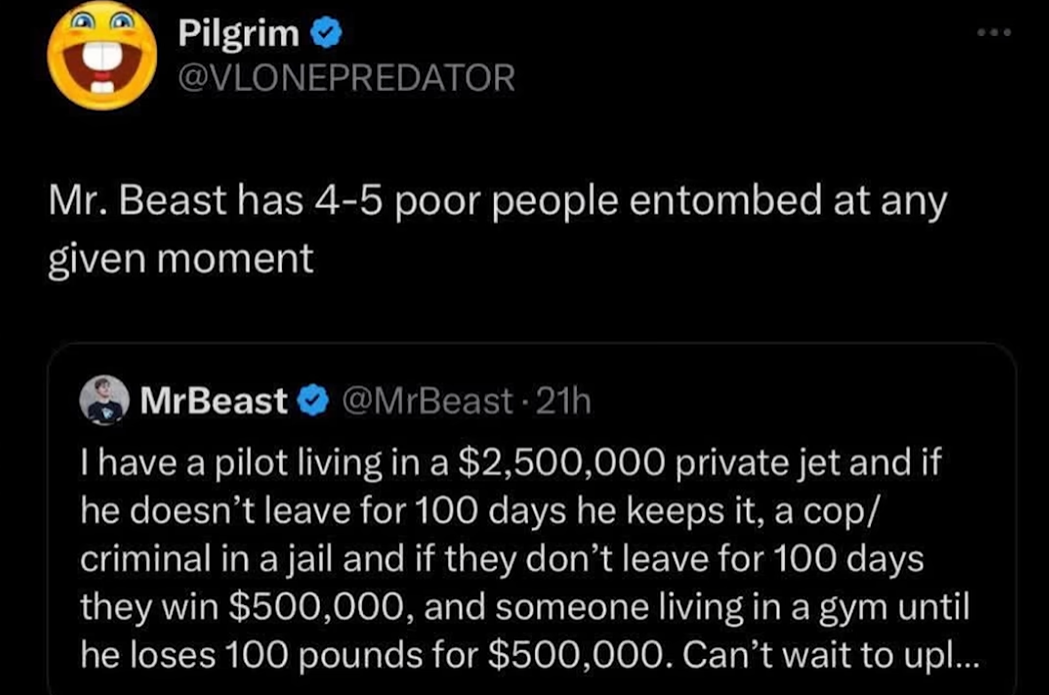The width and height of the screenshot is (1049, 695).
Task: Open the three-dot more options menu
Action: (x=995, y=33)
